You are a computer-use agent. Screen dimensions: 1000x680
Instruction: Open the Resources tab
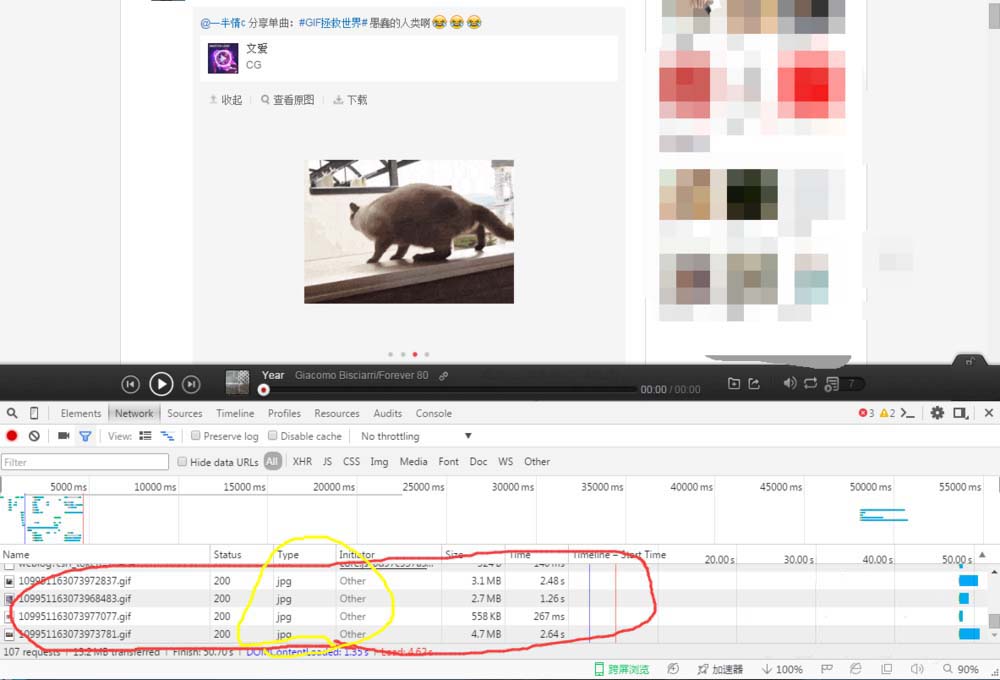(337, 413)
